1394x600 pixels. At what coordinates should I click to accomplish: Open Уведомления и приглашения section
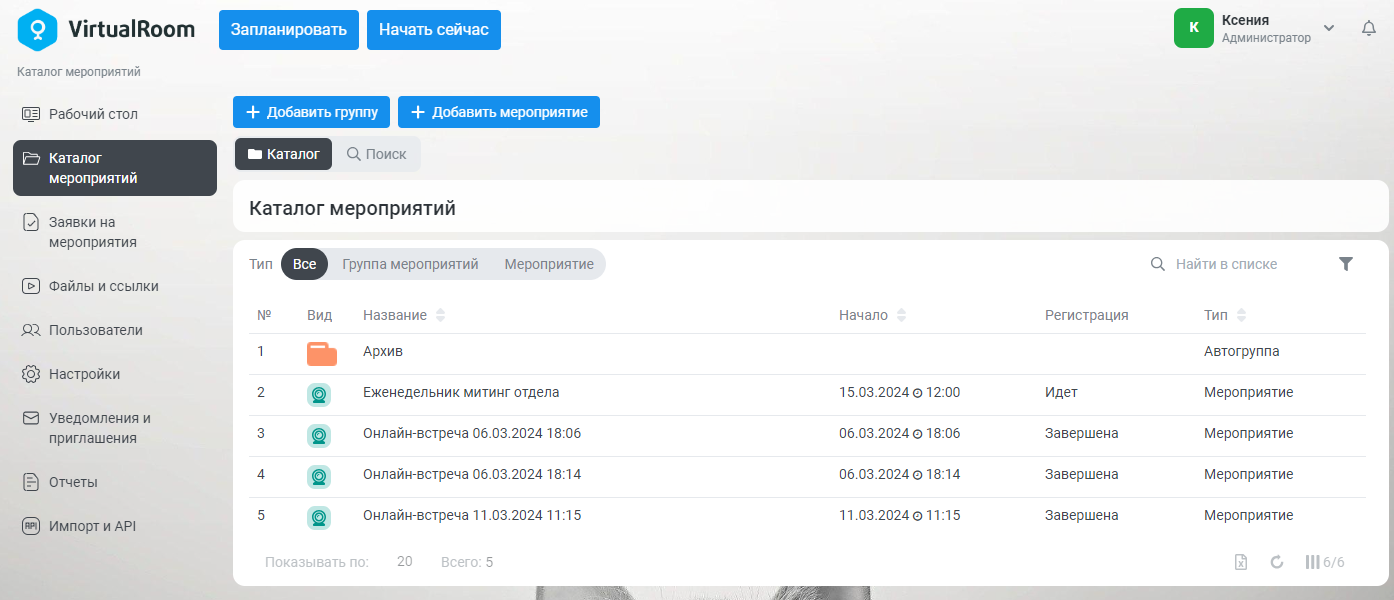[x=115, y=428]
